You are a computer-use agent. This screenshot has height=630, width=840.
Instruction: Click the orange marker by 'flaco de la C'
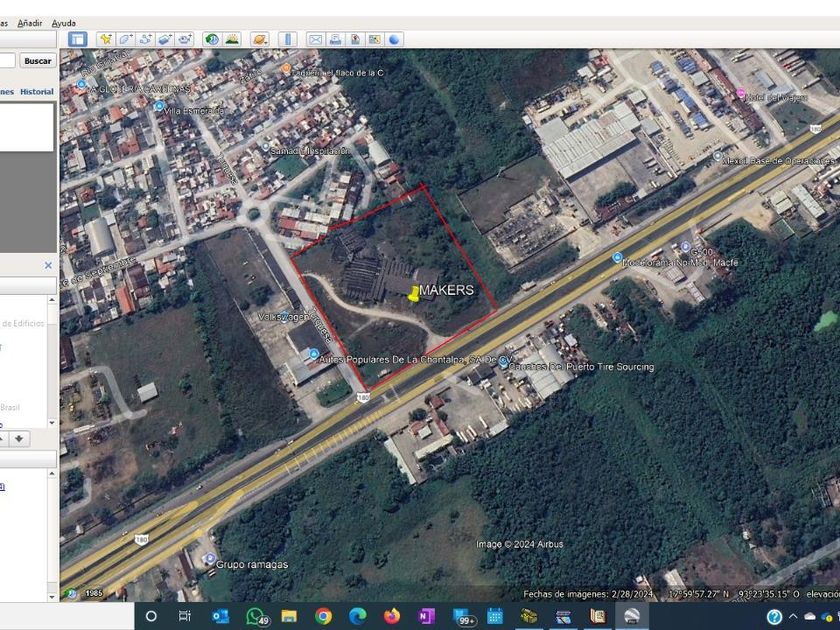286,69
